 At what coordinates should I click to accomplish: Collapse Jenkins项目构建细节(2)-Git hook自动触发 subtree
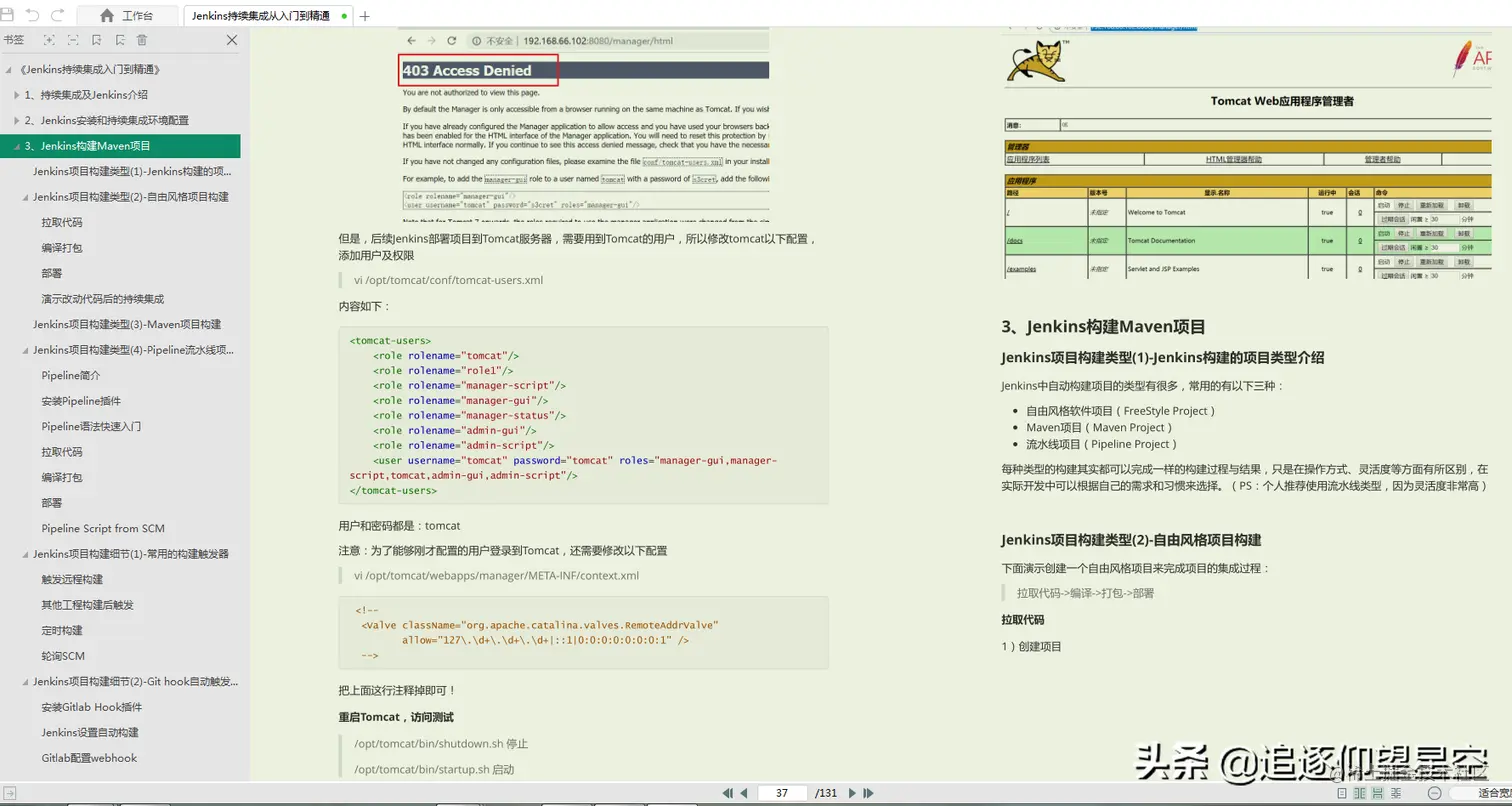[24, 682]
